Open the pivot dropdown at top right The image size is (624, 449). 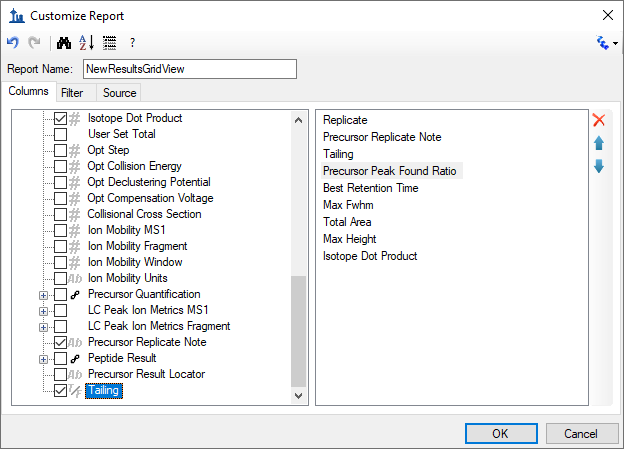coord(606,43)
